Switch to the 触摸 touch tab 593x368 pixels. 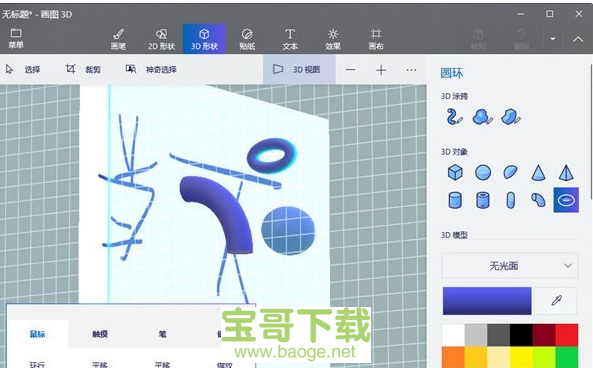click(x=100, y=334)
